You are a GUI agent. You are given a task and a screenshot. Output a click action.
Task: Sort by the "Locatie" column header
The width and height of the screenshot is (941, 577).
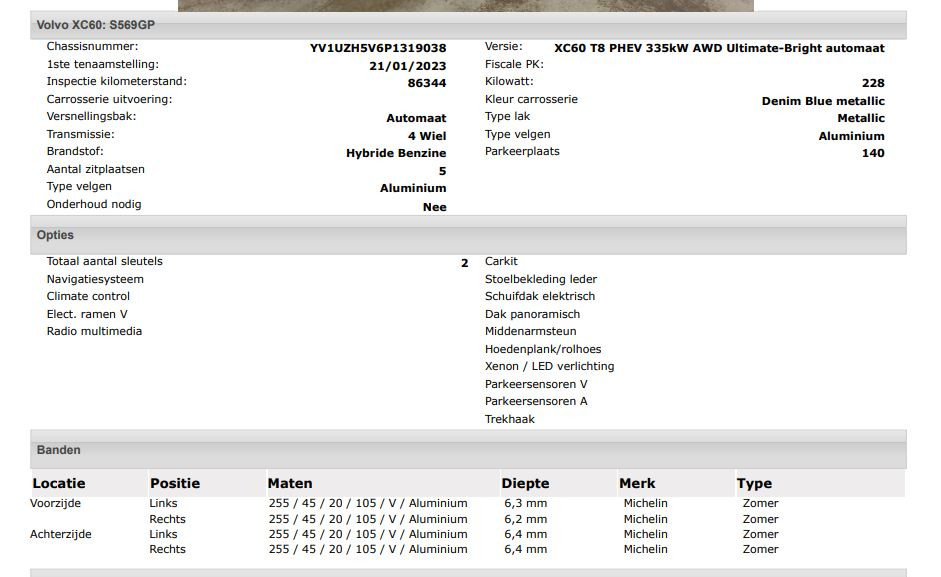(59, 483)
